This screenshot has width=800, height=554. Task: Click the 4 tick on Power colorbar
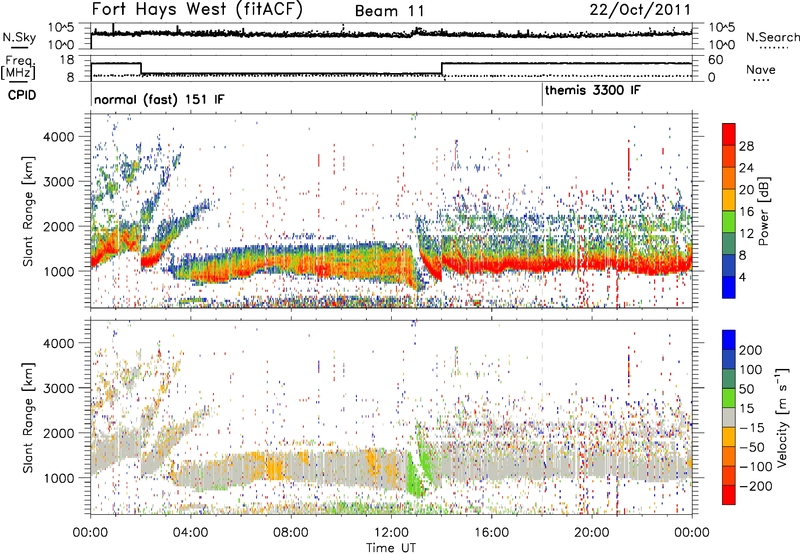point(743,277)
